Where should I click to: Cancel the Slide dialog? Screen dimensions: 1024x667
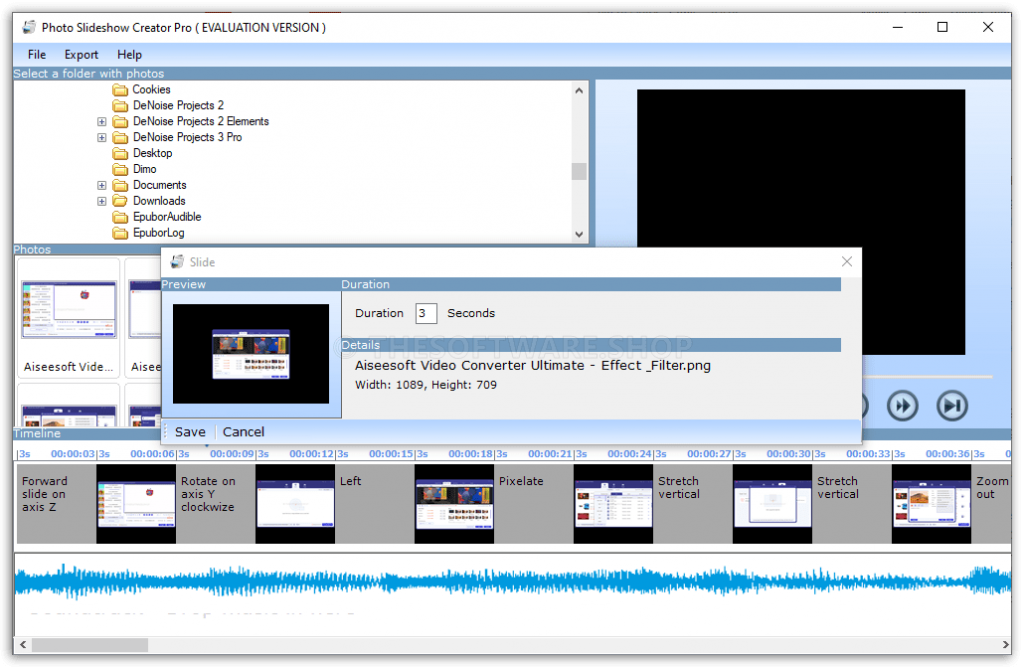pyautogui.click(x=243, y=431)
